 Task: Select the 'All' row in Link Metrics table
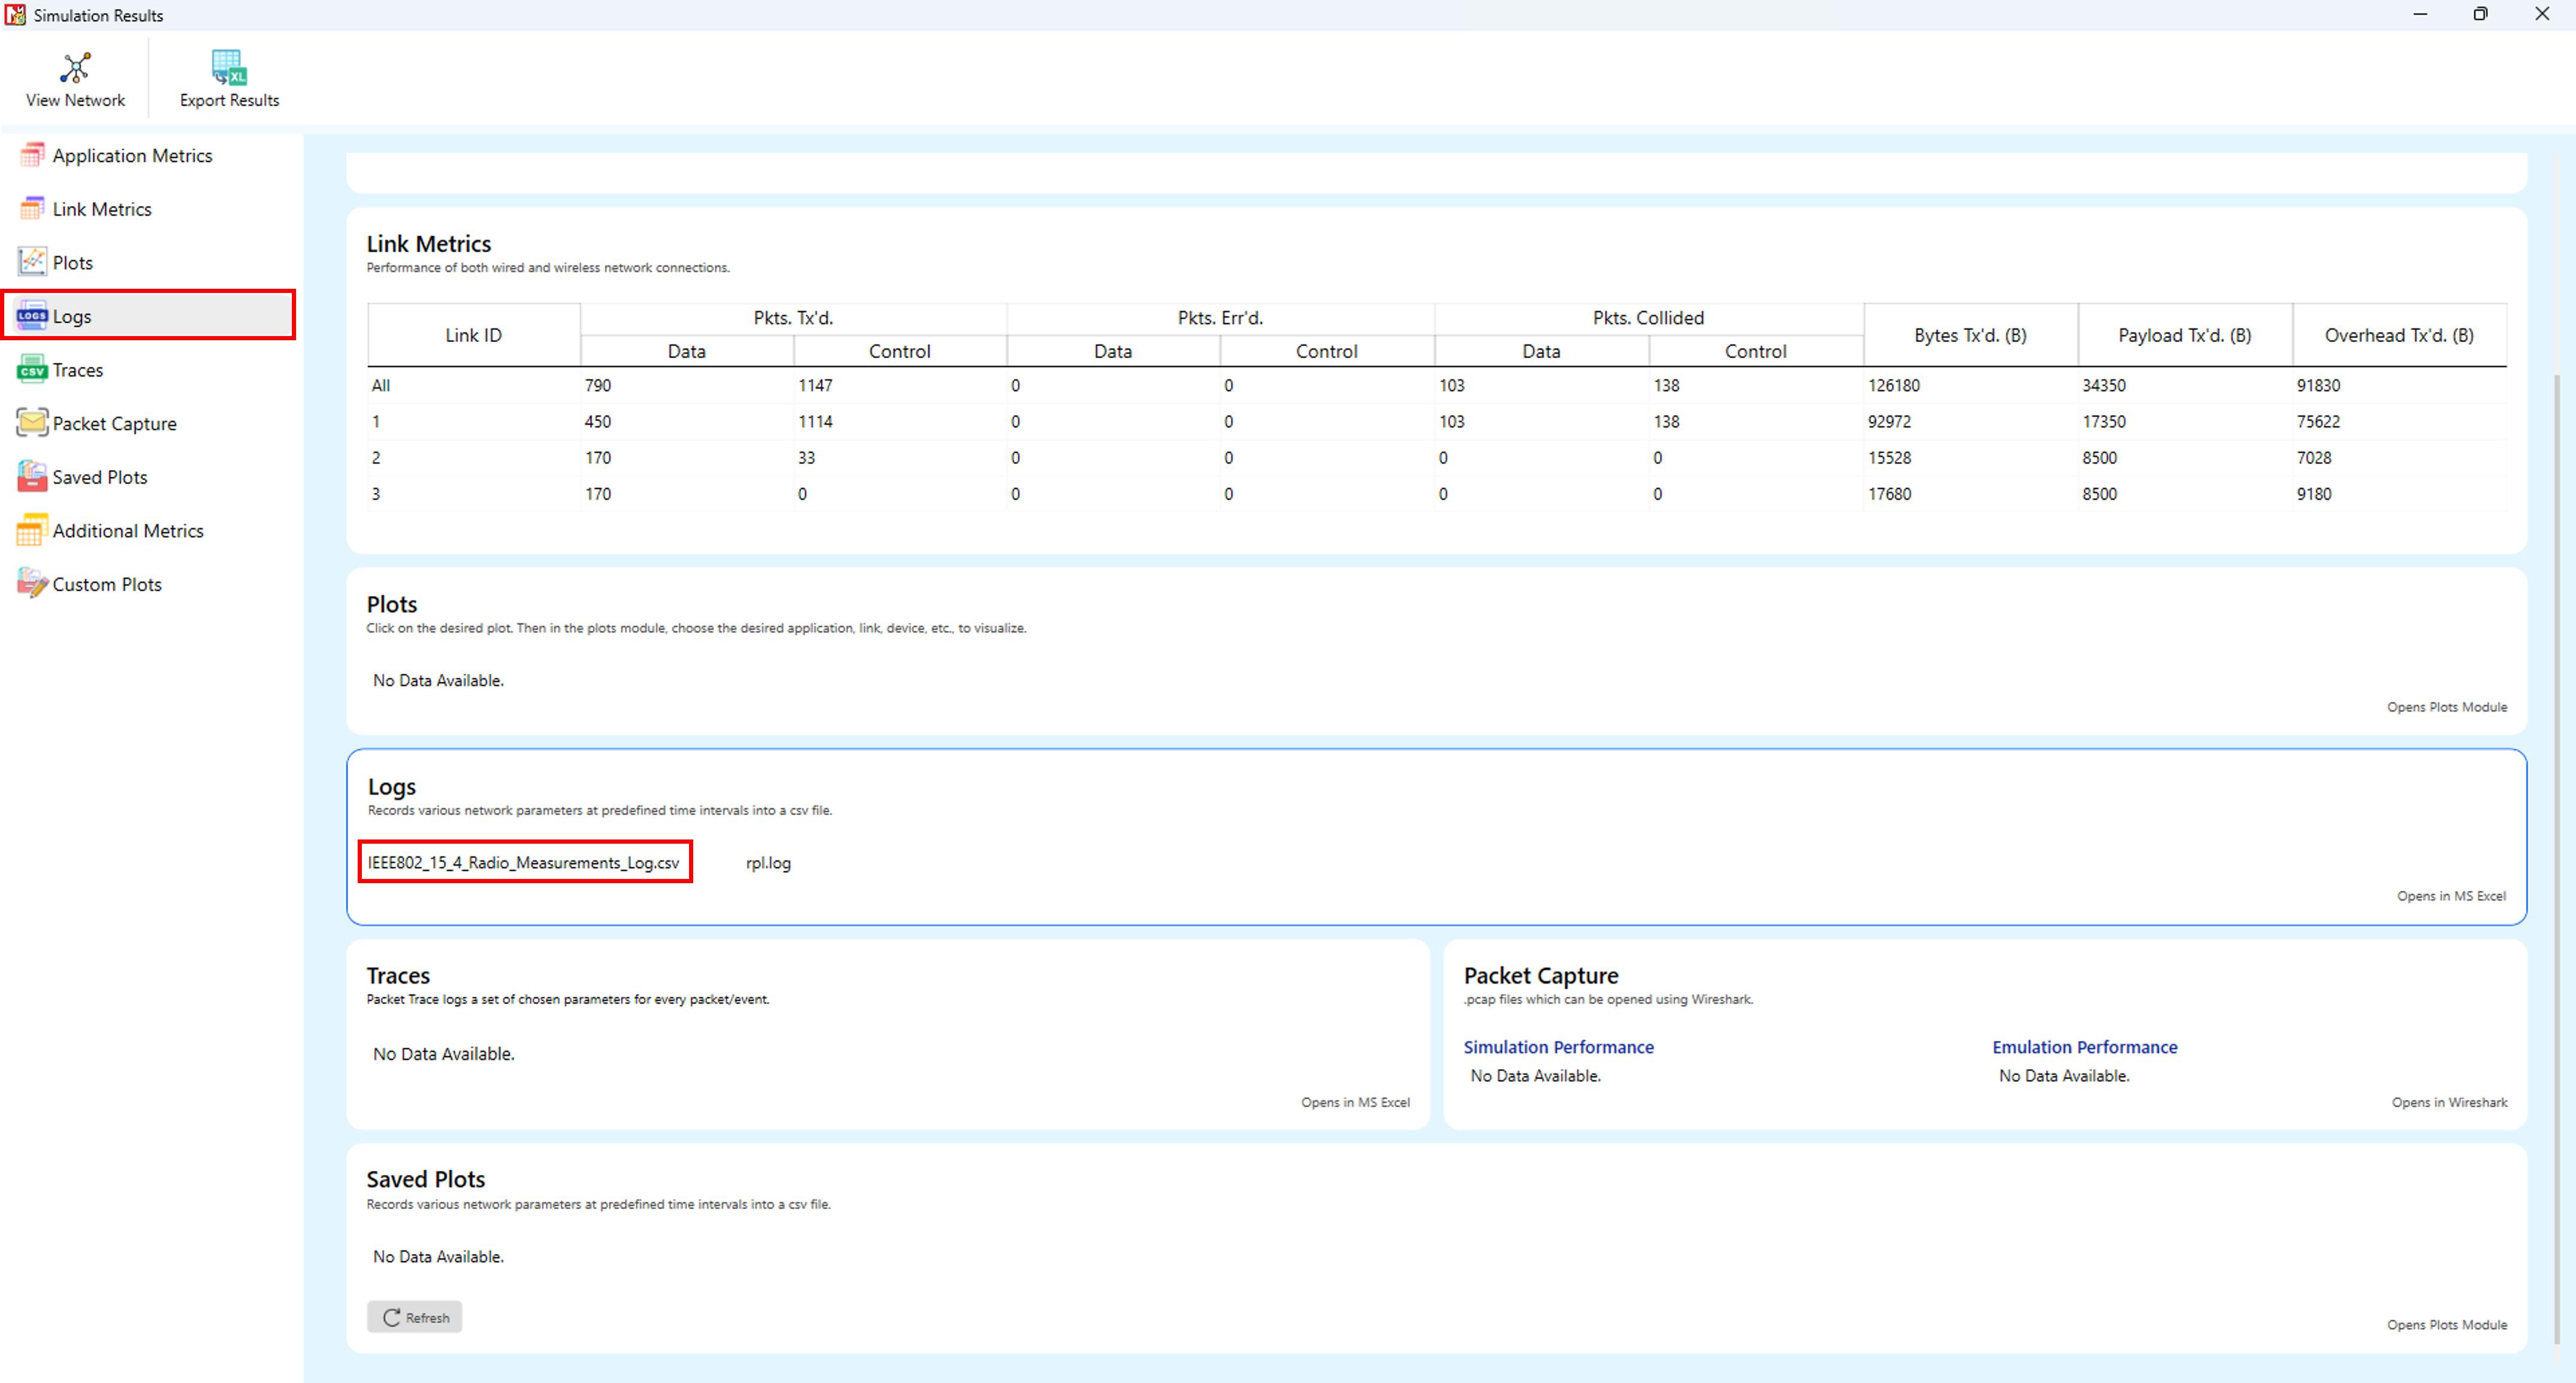point(381,385)
